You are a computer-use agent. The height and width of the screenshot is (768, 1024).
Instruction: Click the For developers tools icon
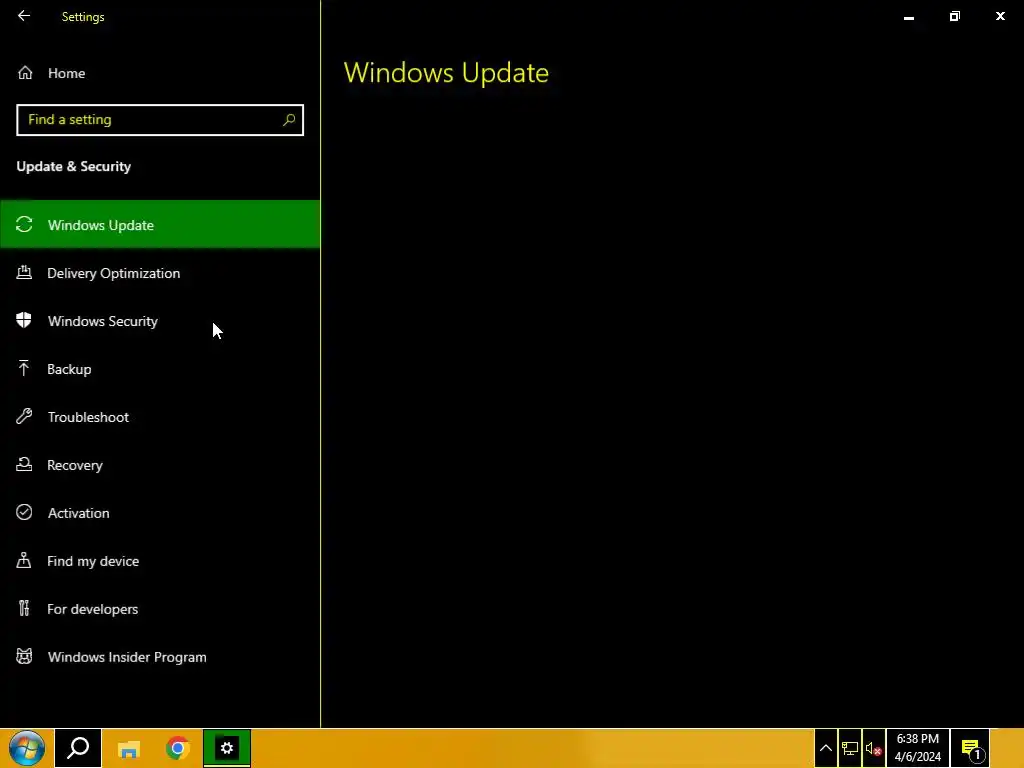coord(24,609)
